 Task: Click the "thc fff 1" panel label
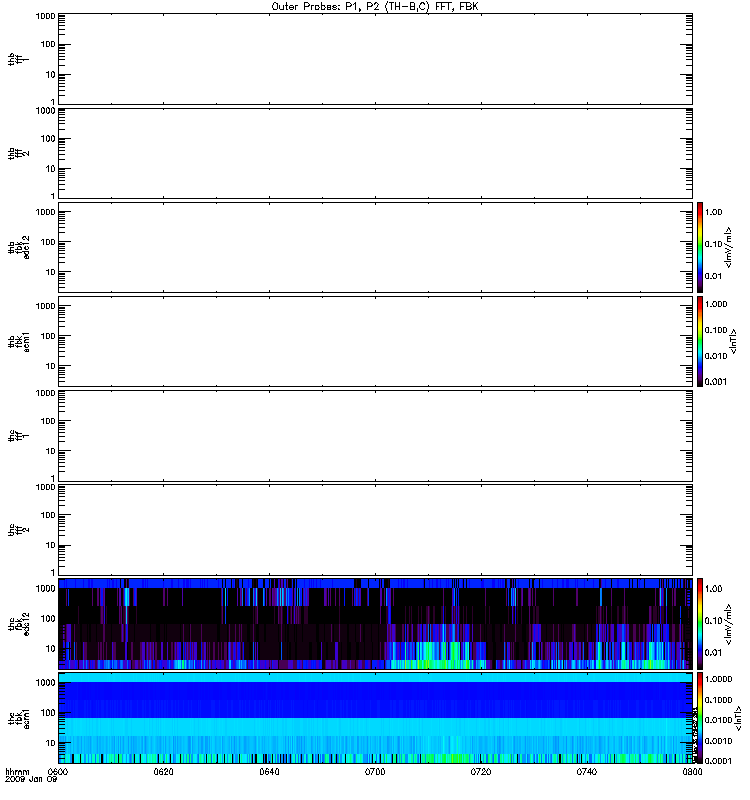coord(18,436)
